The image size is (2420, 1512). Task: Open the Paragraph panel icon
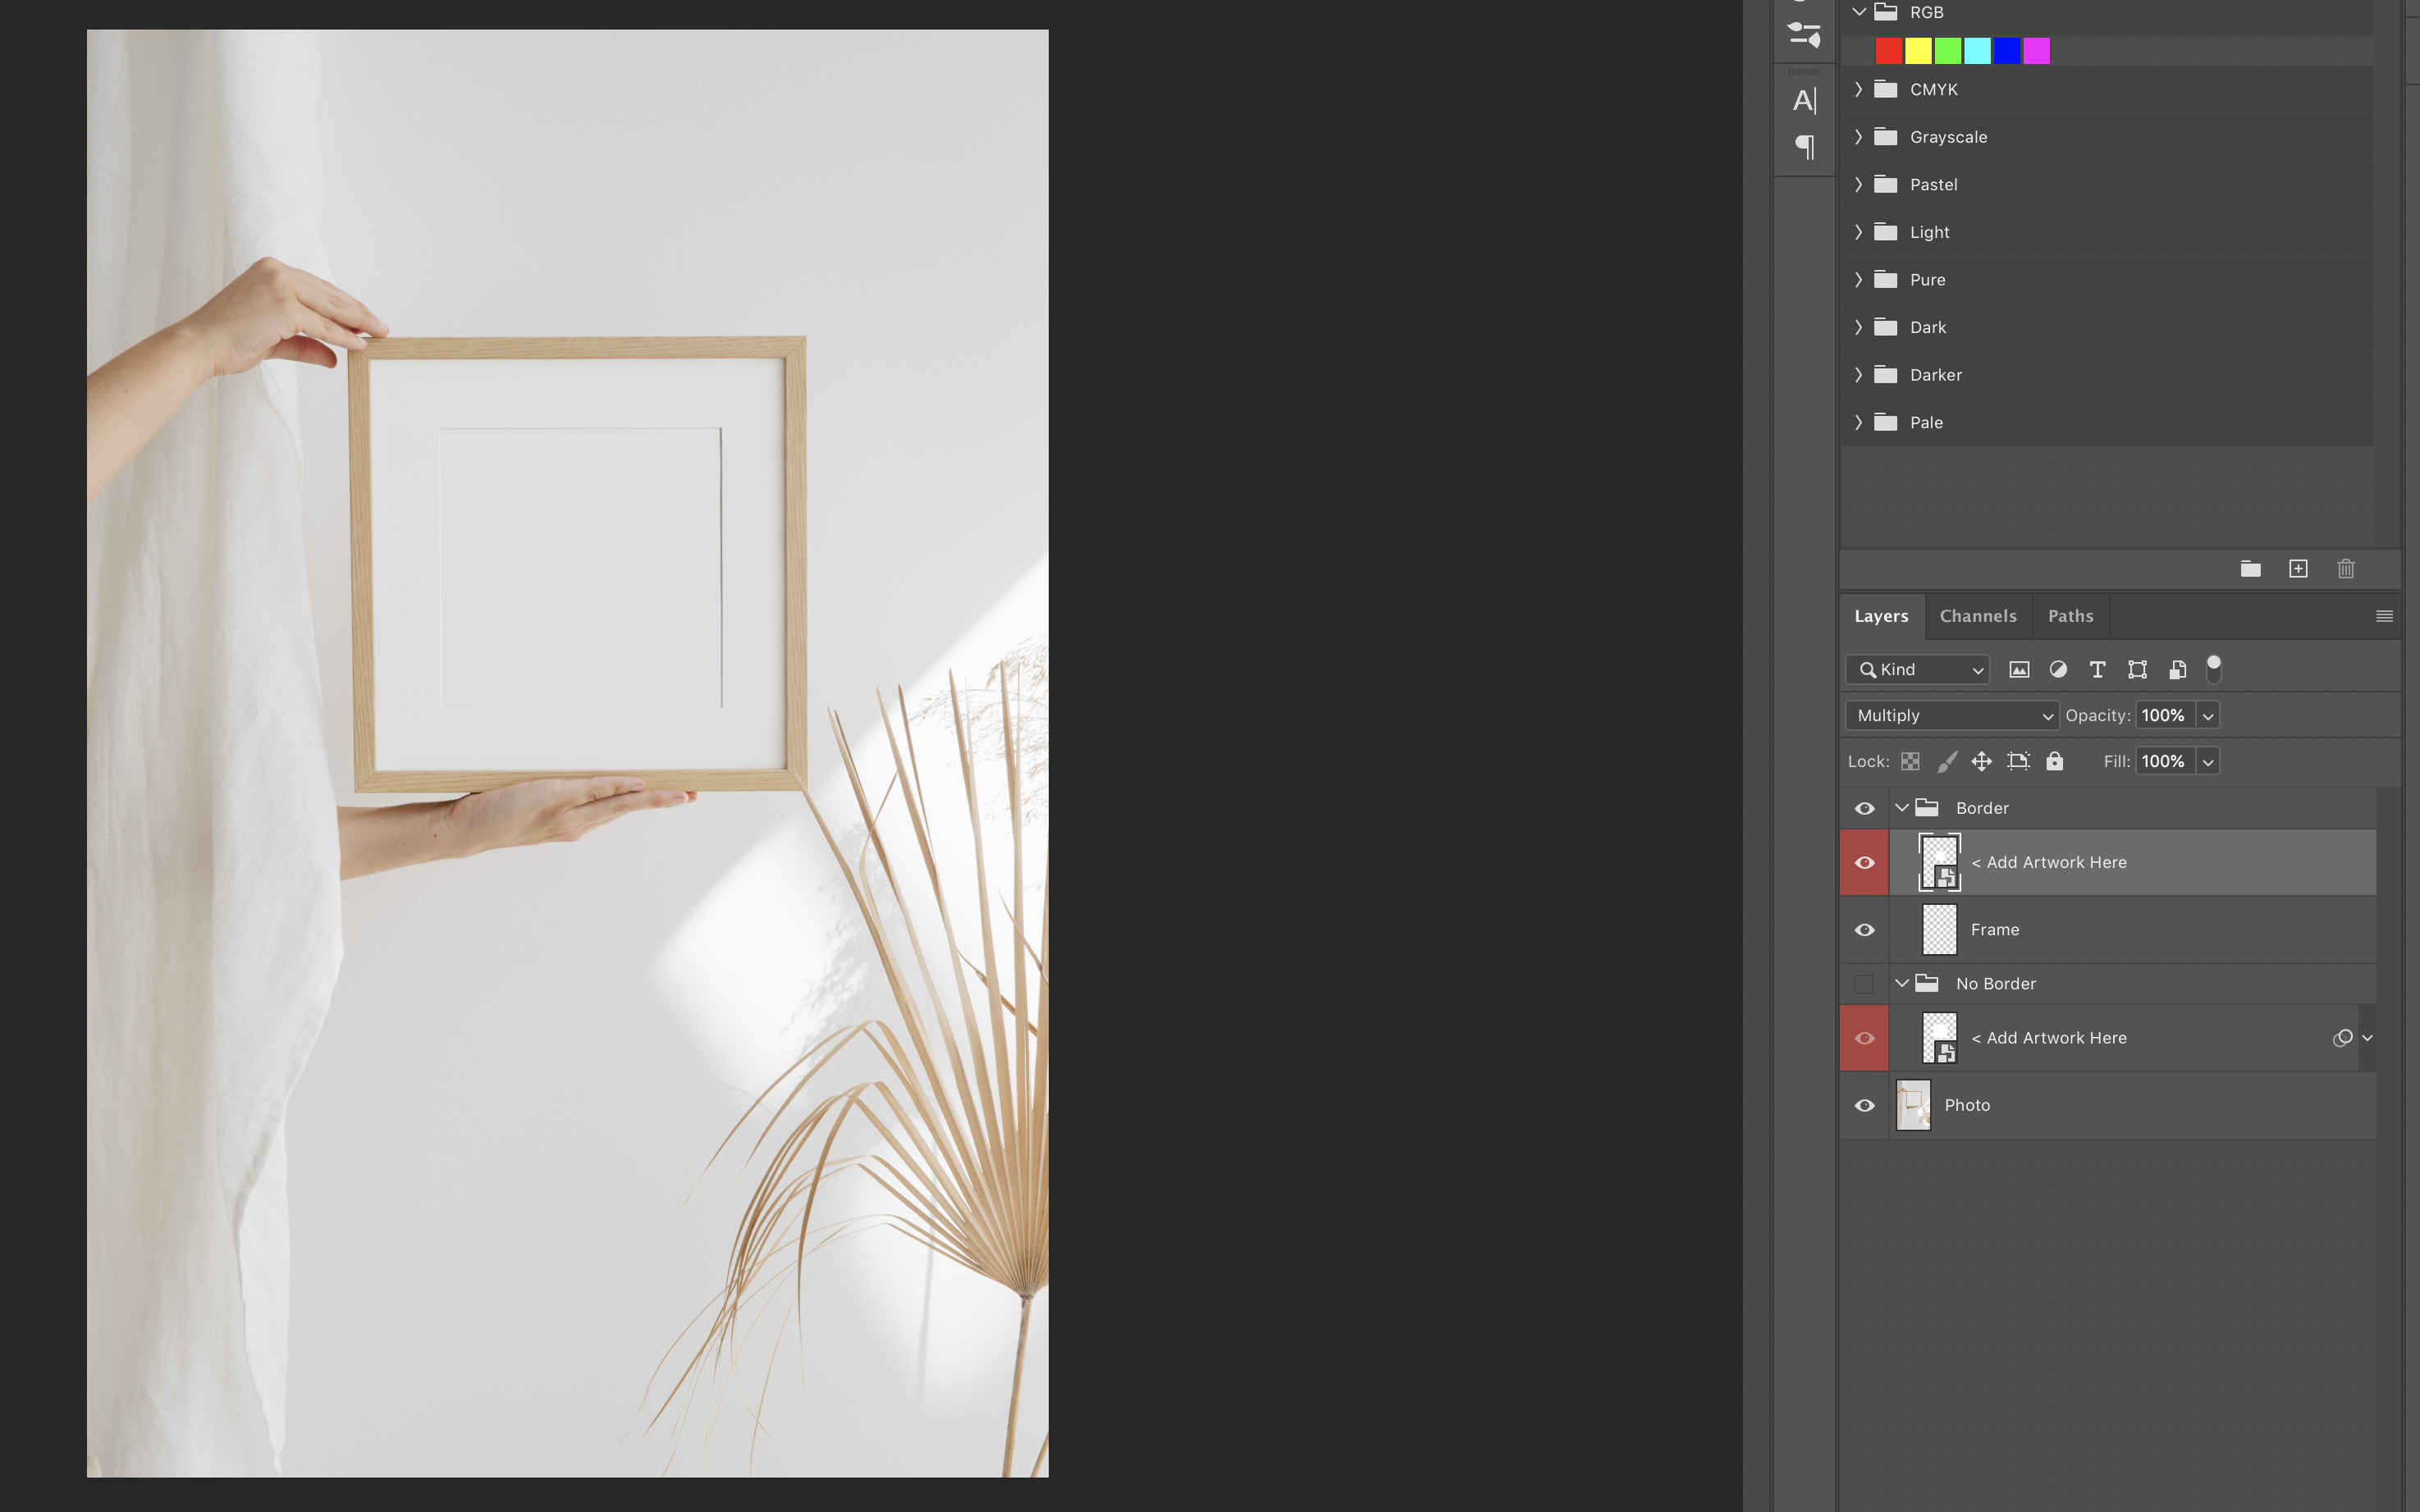tap(1804, 147)
